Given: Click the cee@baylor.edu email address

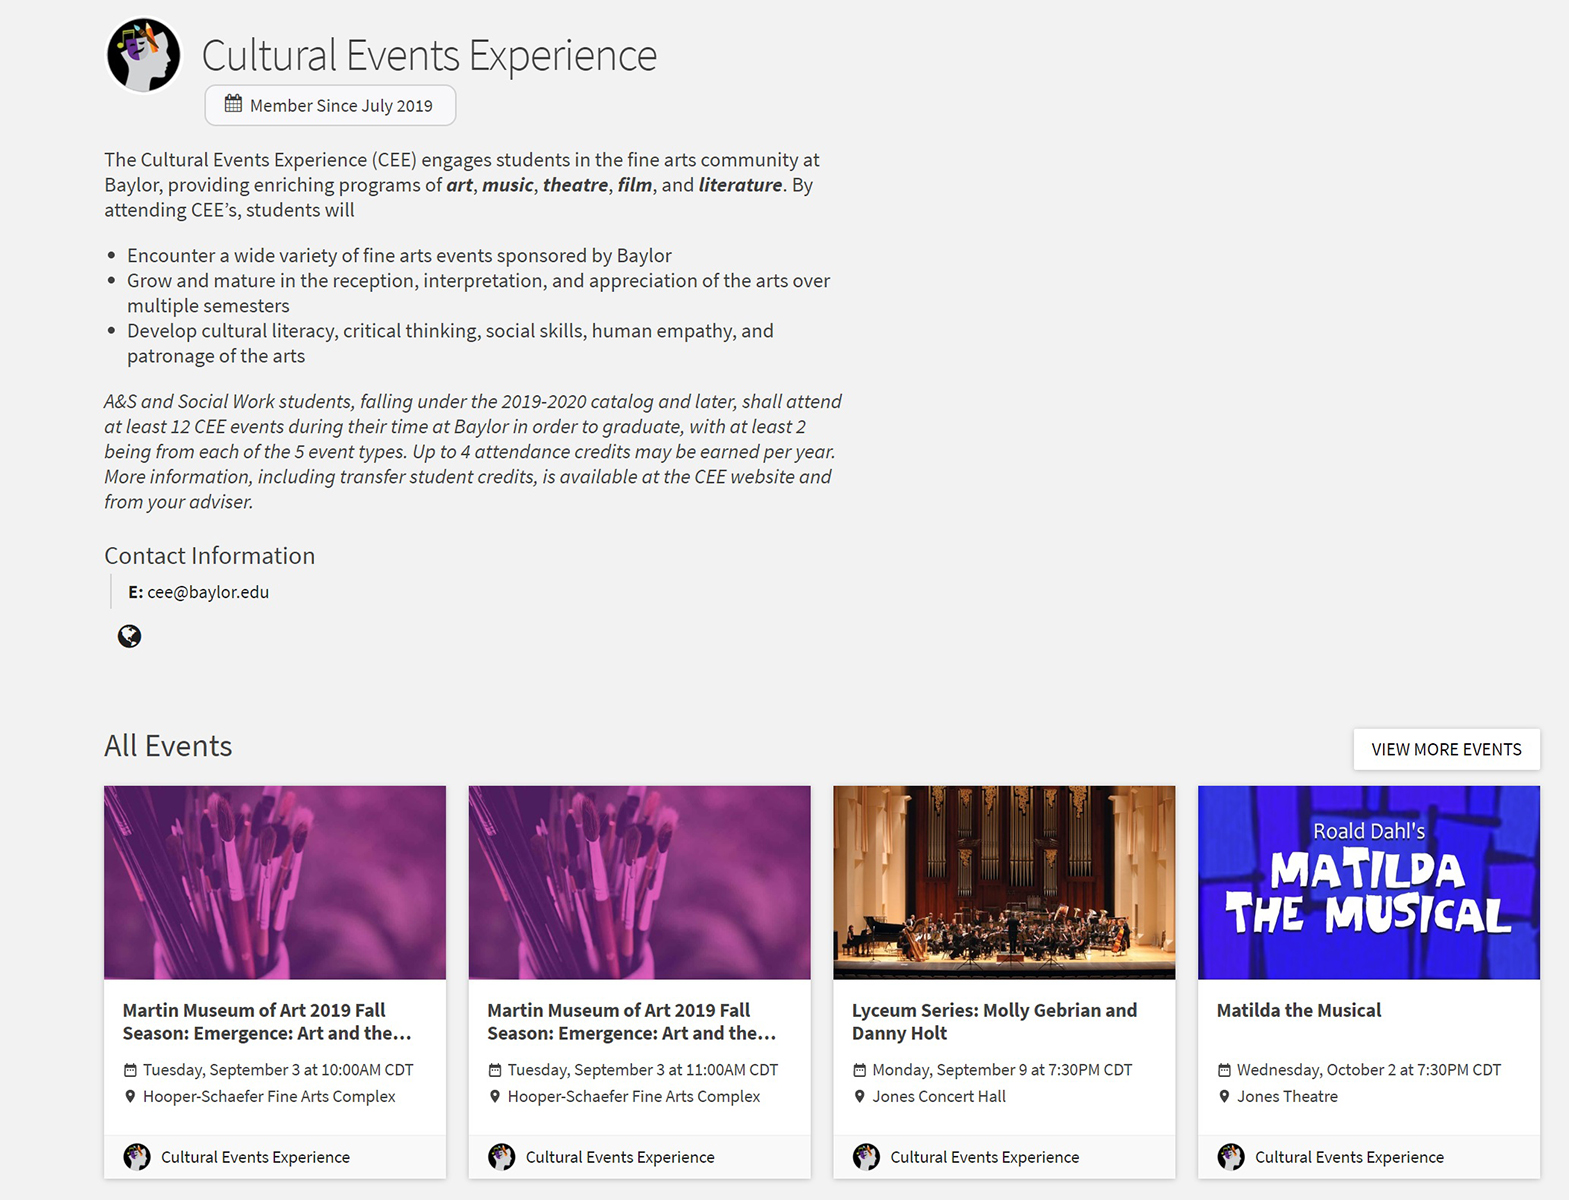Looking at the screenshot, I should pos(208,592).
